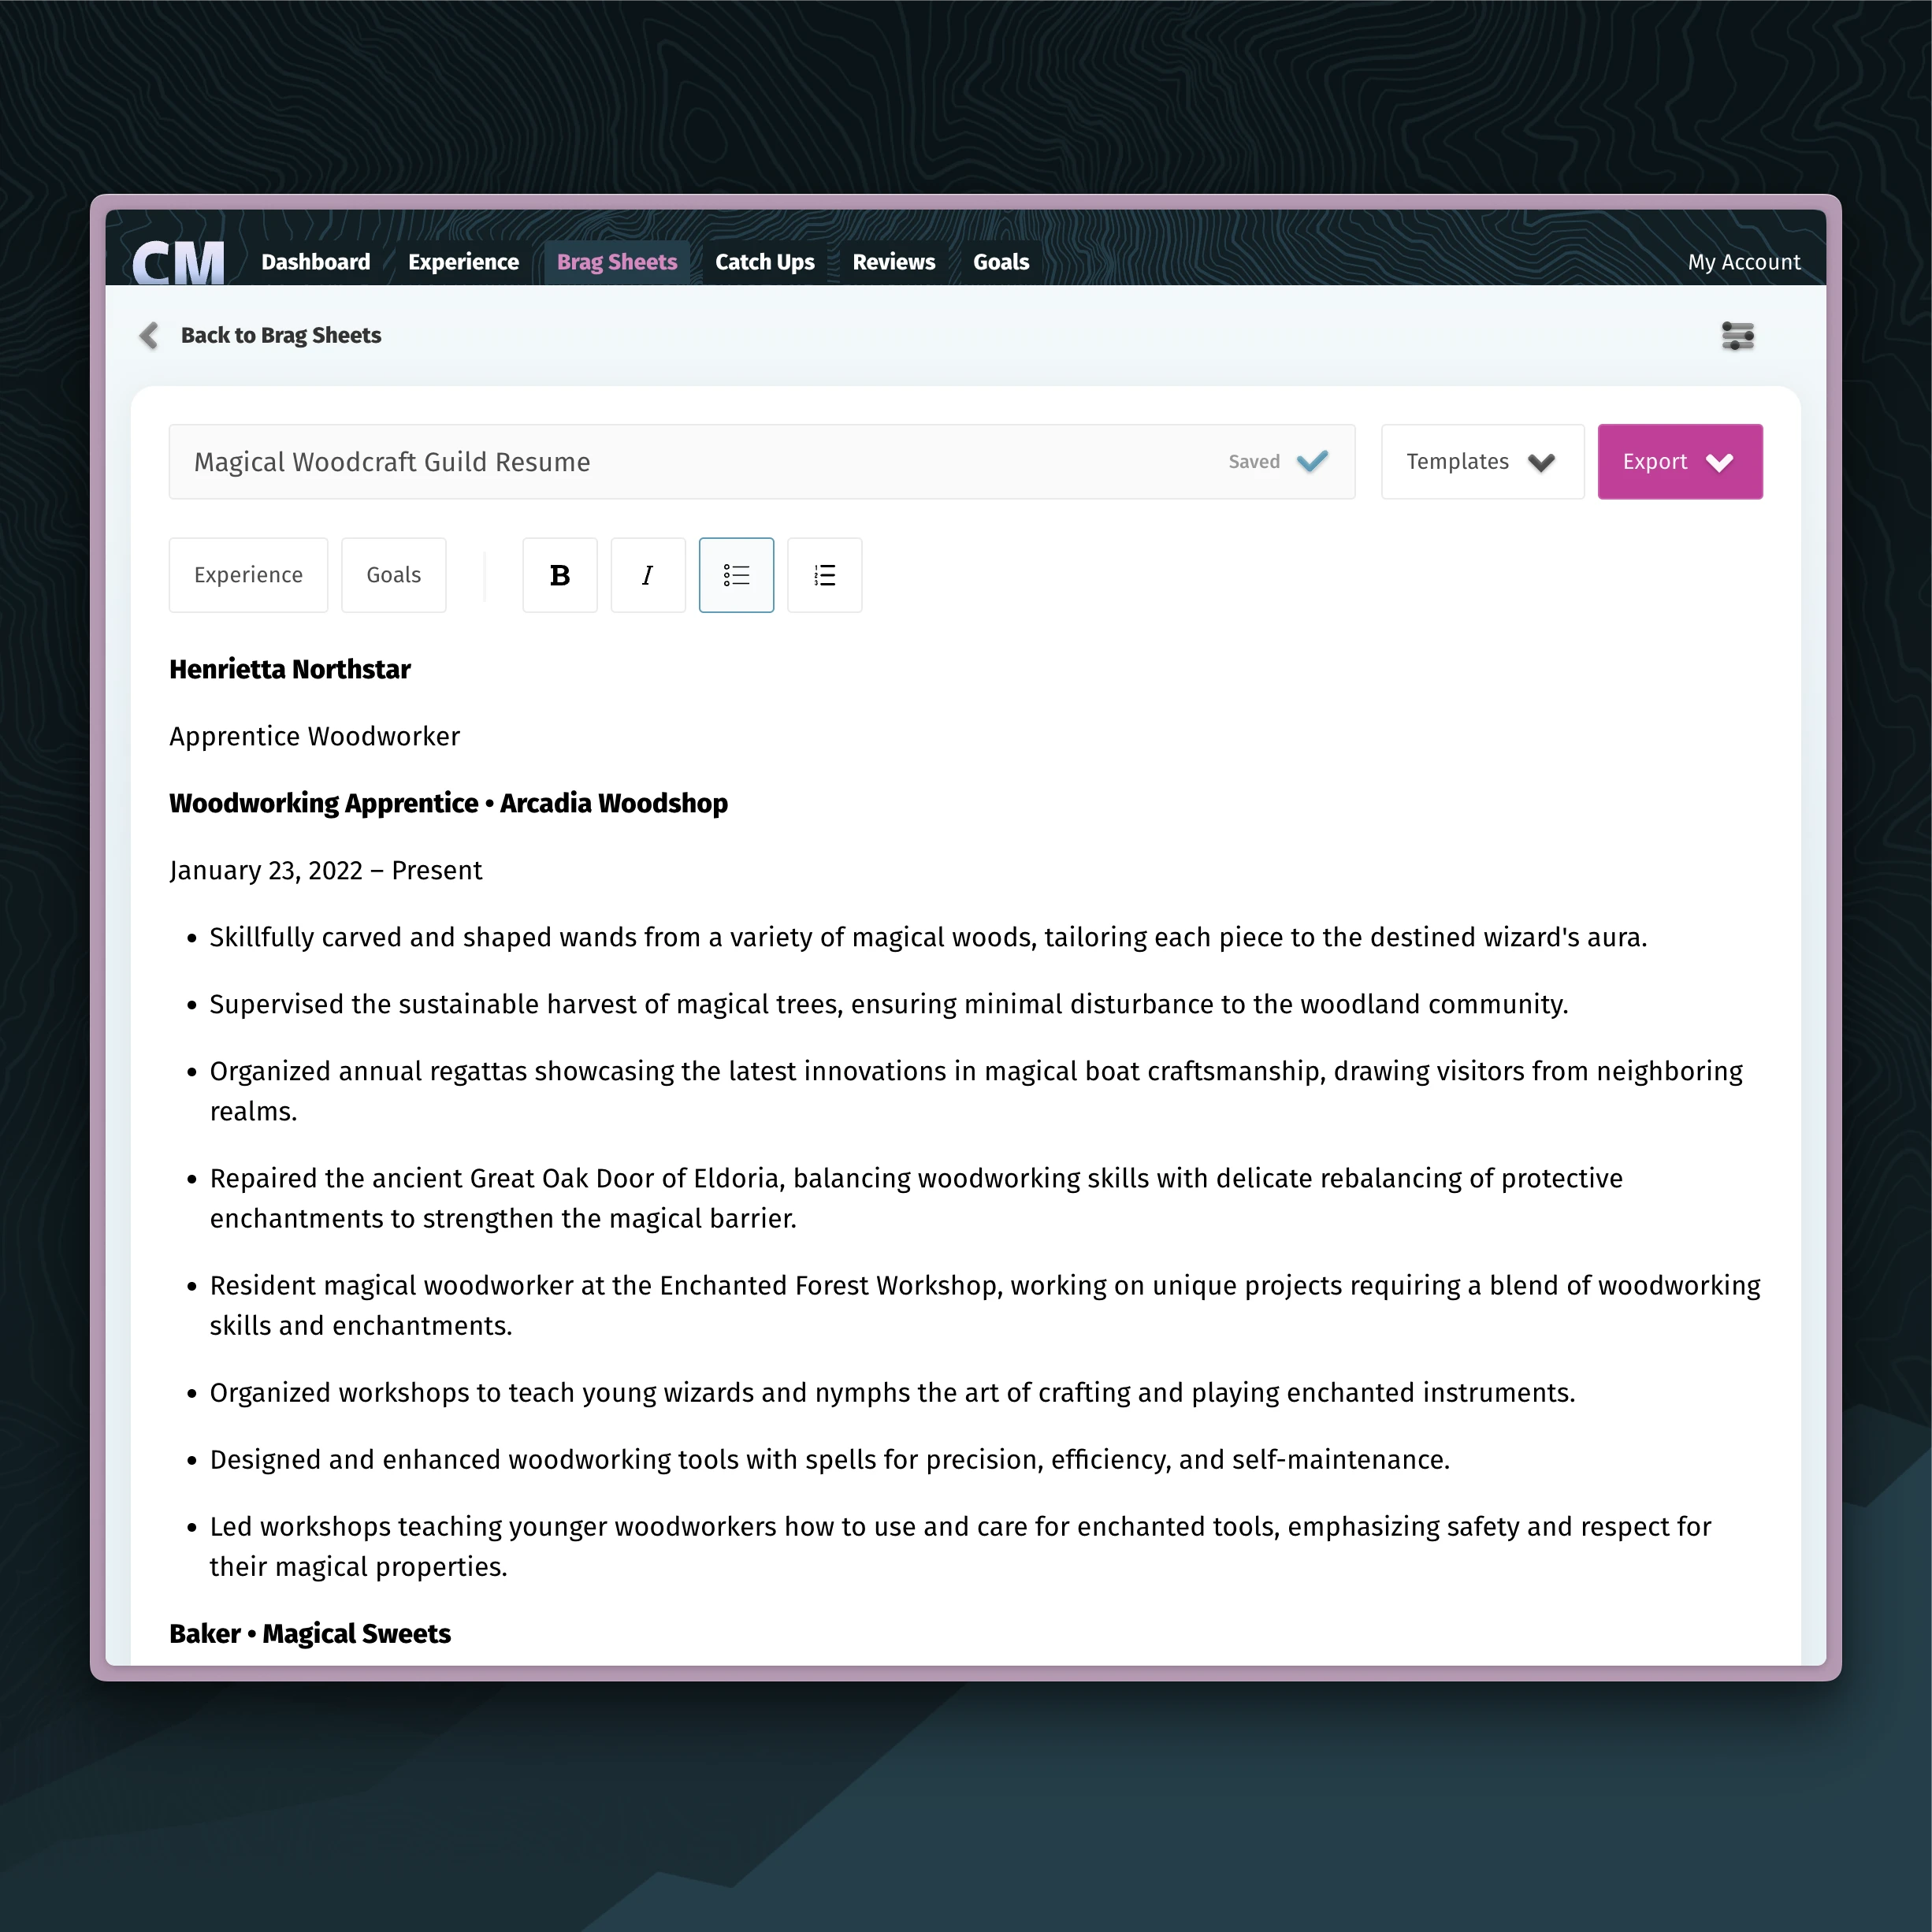Click the Reviews menu item
The image size is (1932, 1932).
click(894, 262)
